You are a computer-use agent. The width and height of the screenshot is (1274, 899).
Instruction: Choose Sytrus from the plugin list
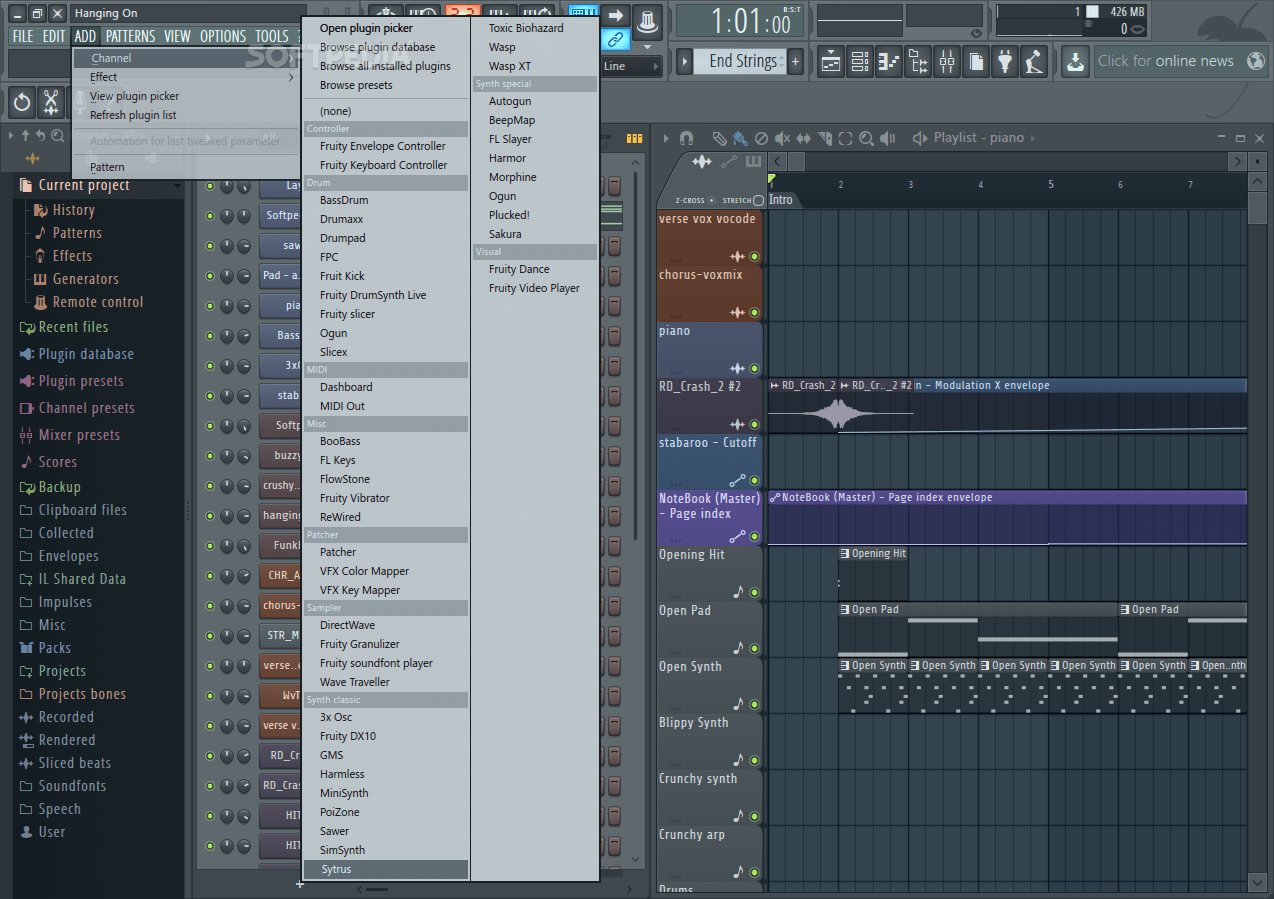click(x=386, y=869)
